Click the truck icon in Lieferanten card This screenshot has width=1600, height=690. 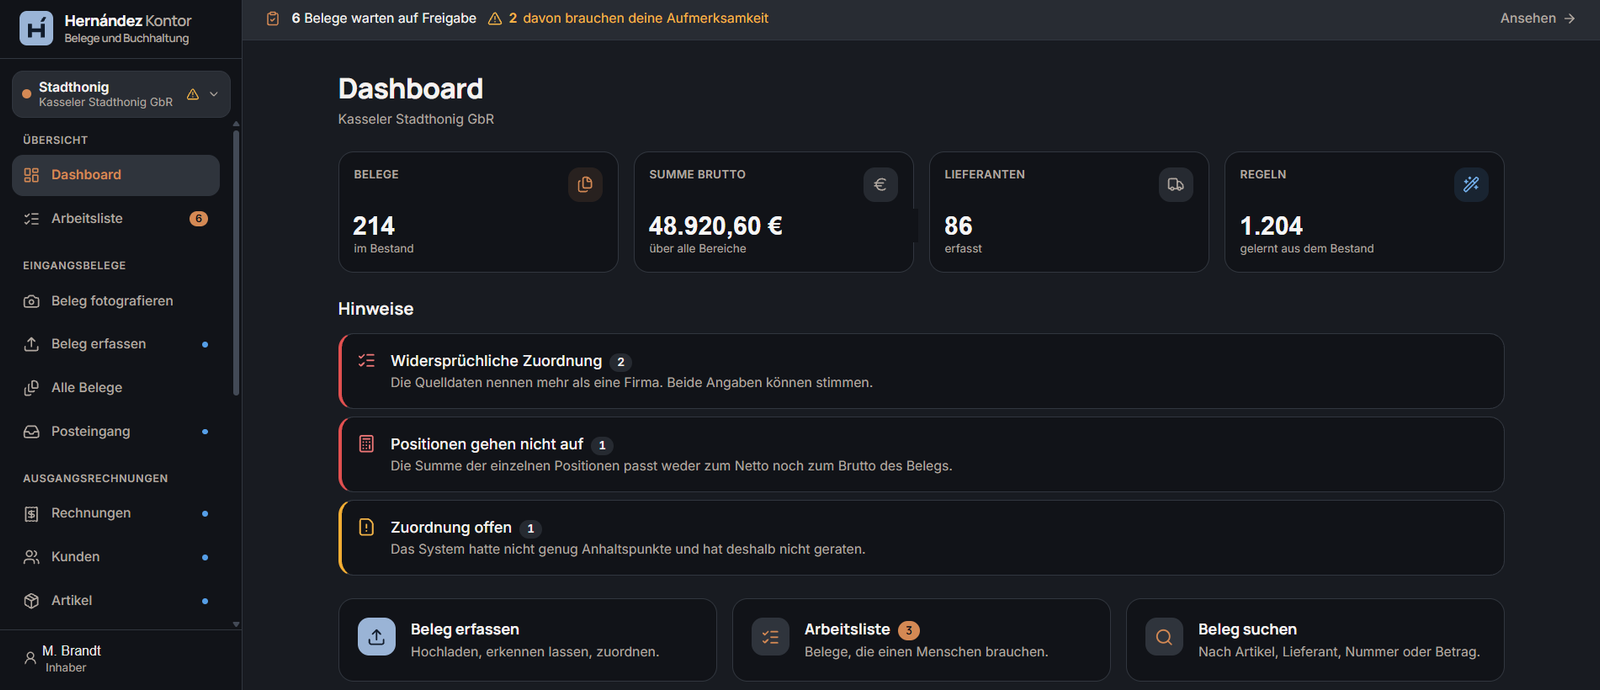[x=1176, y=184]
